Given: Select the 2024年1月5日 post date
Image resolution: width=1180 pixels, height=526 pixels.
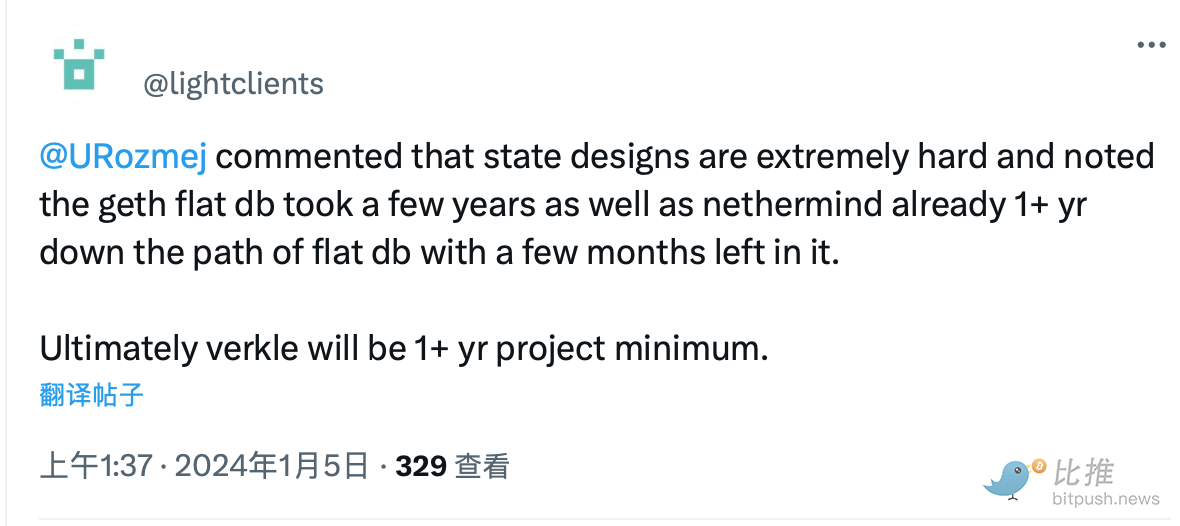Looking at the screenshot, I should (x=273, y=466).
